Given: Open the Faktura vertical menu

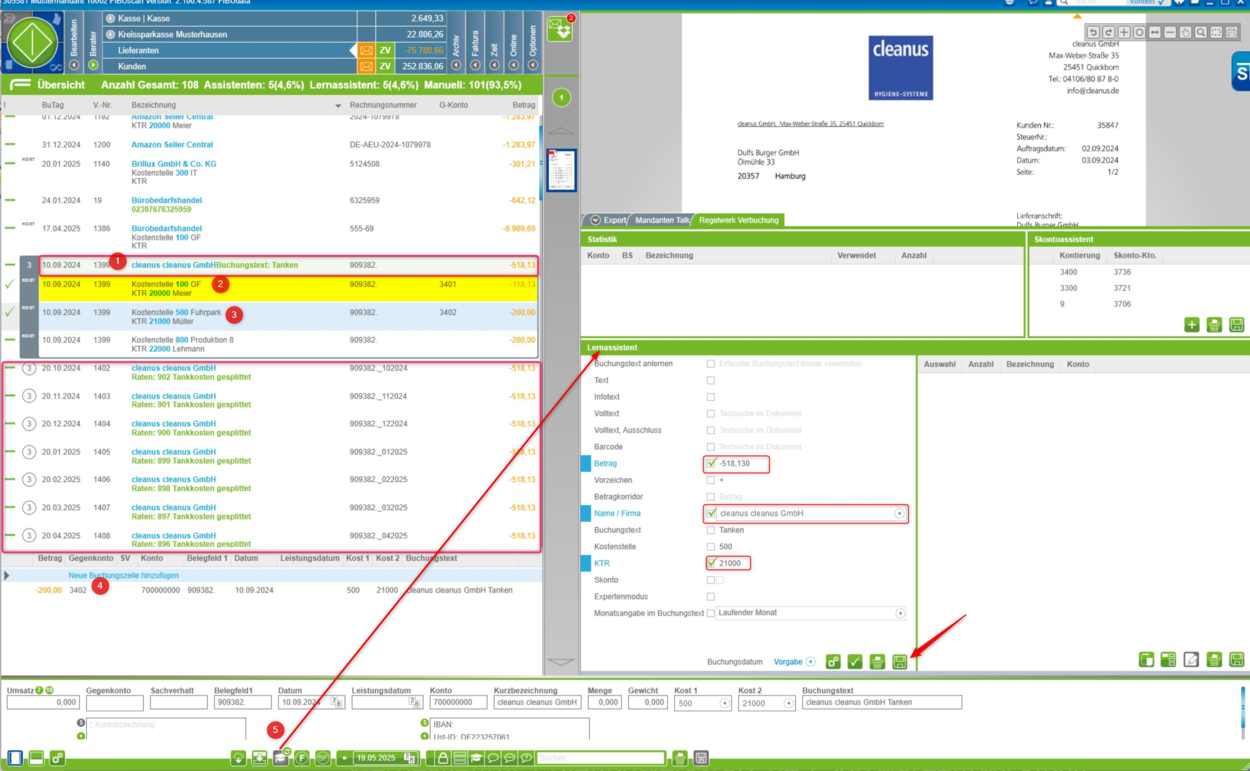Looking at the screenshot, I should coord(475,42).
